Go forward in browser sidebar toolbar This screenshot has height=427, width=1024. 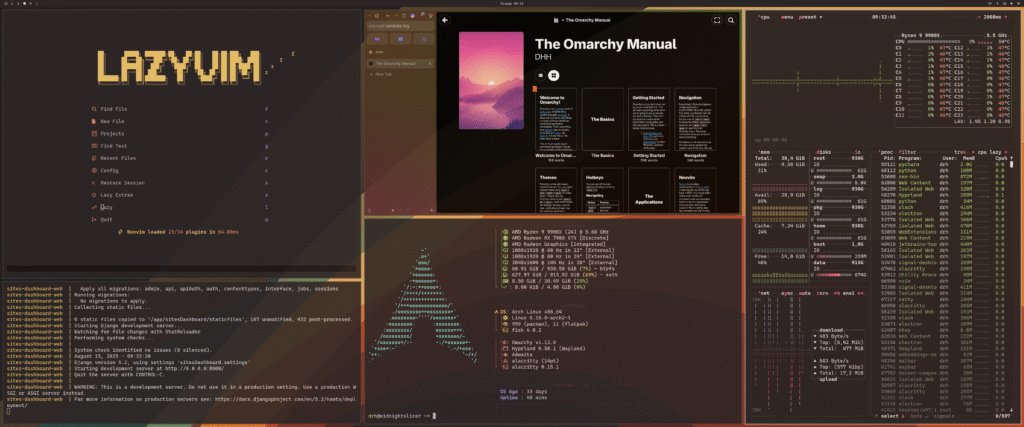pos(395,15)
